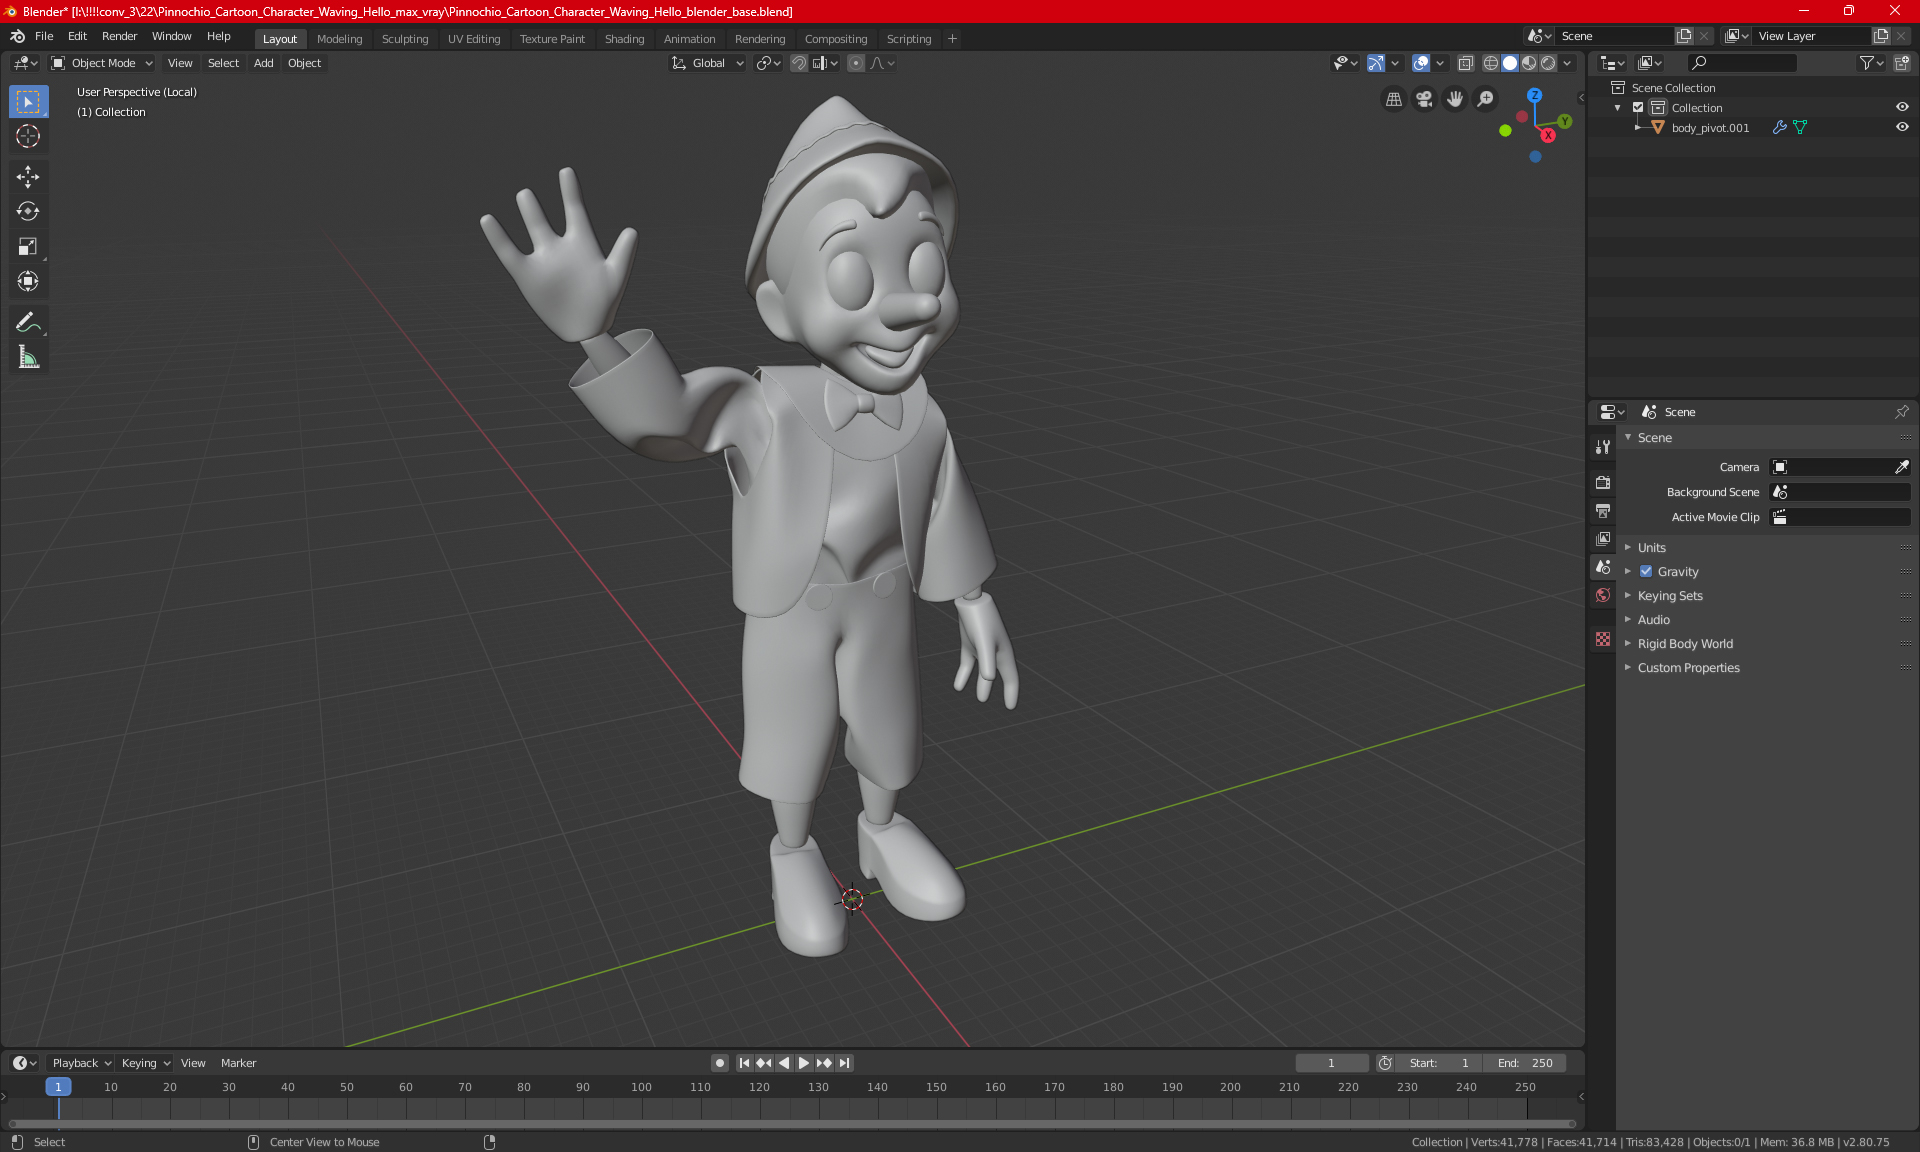
Task: Select the Measure tool
Action: (x=28, y=357)
